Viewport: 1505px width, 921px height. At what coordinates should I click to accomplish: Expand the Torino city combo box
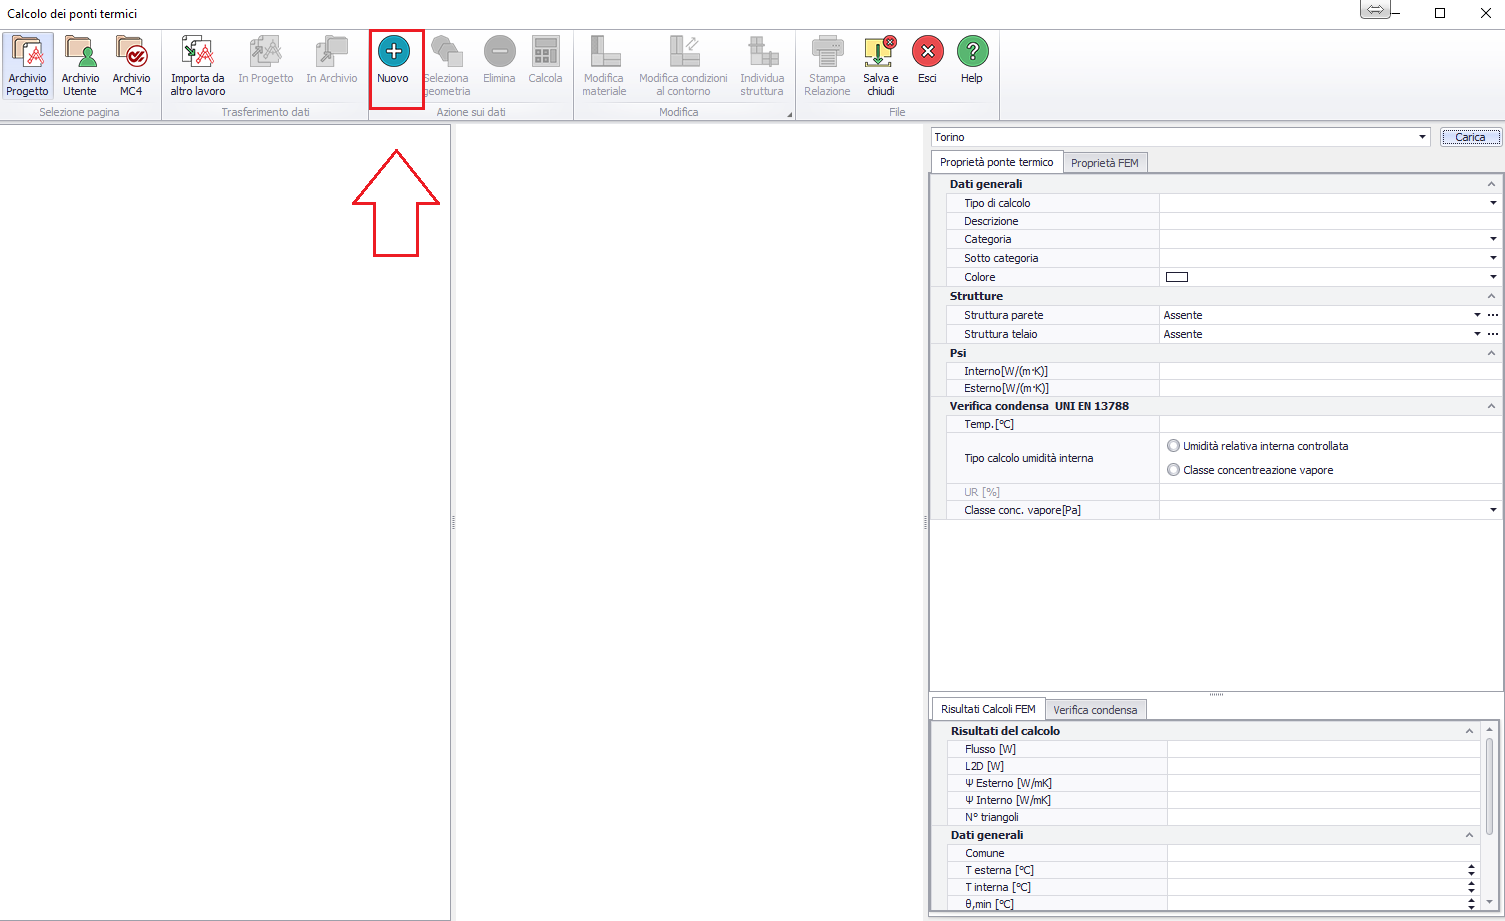tap(1422, 137)
